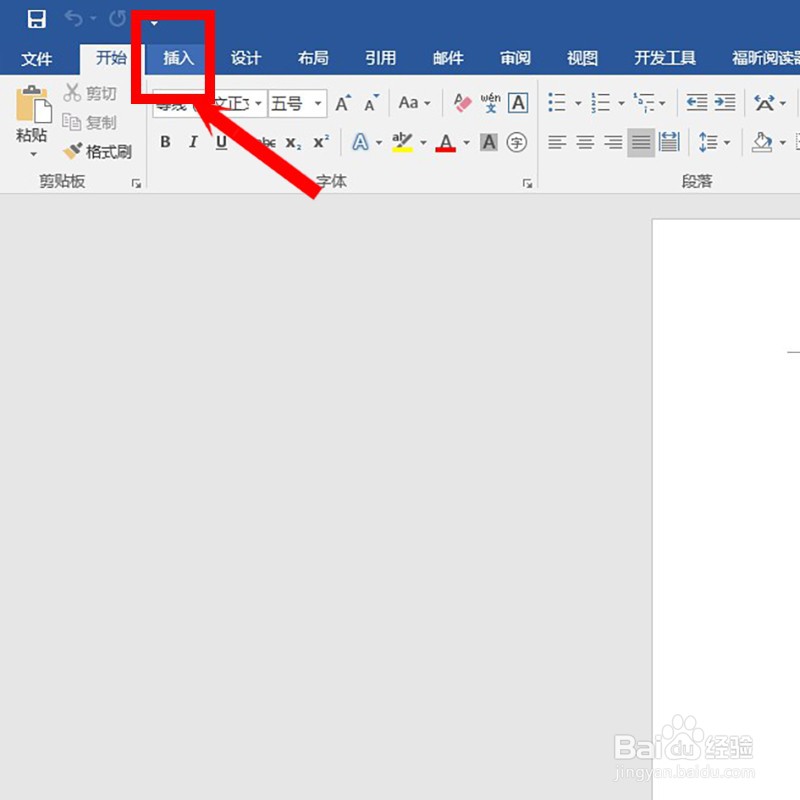Open the 剪贴板 dialog launcher
The height and width of the screenshot is (800, 800).
coord(136,183)
